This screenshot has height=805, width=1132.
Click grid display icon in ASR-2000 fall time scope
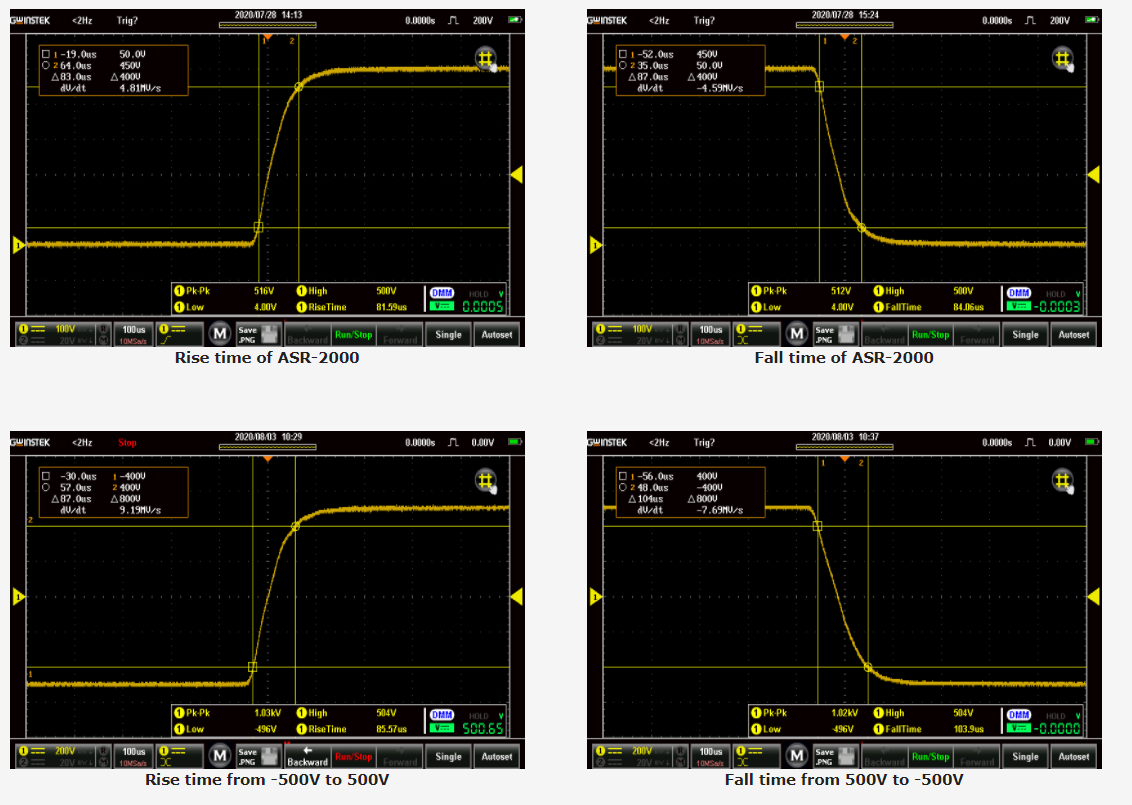(1063, 58)
